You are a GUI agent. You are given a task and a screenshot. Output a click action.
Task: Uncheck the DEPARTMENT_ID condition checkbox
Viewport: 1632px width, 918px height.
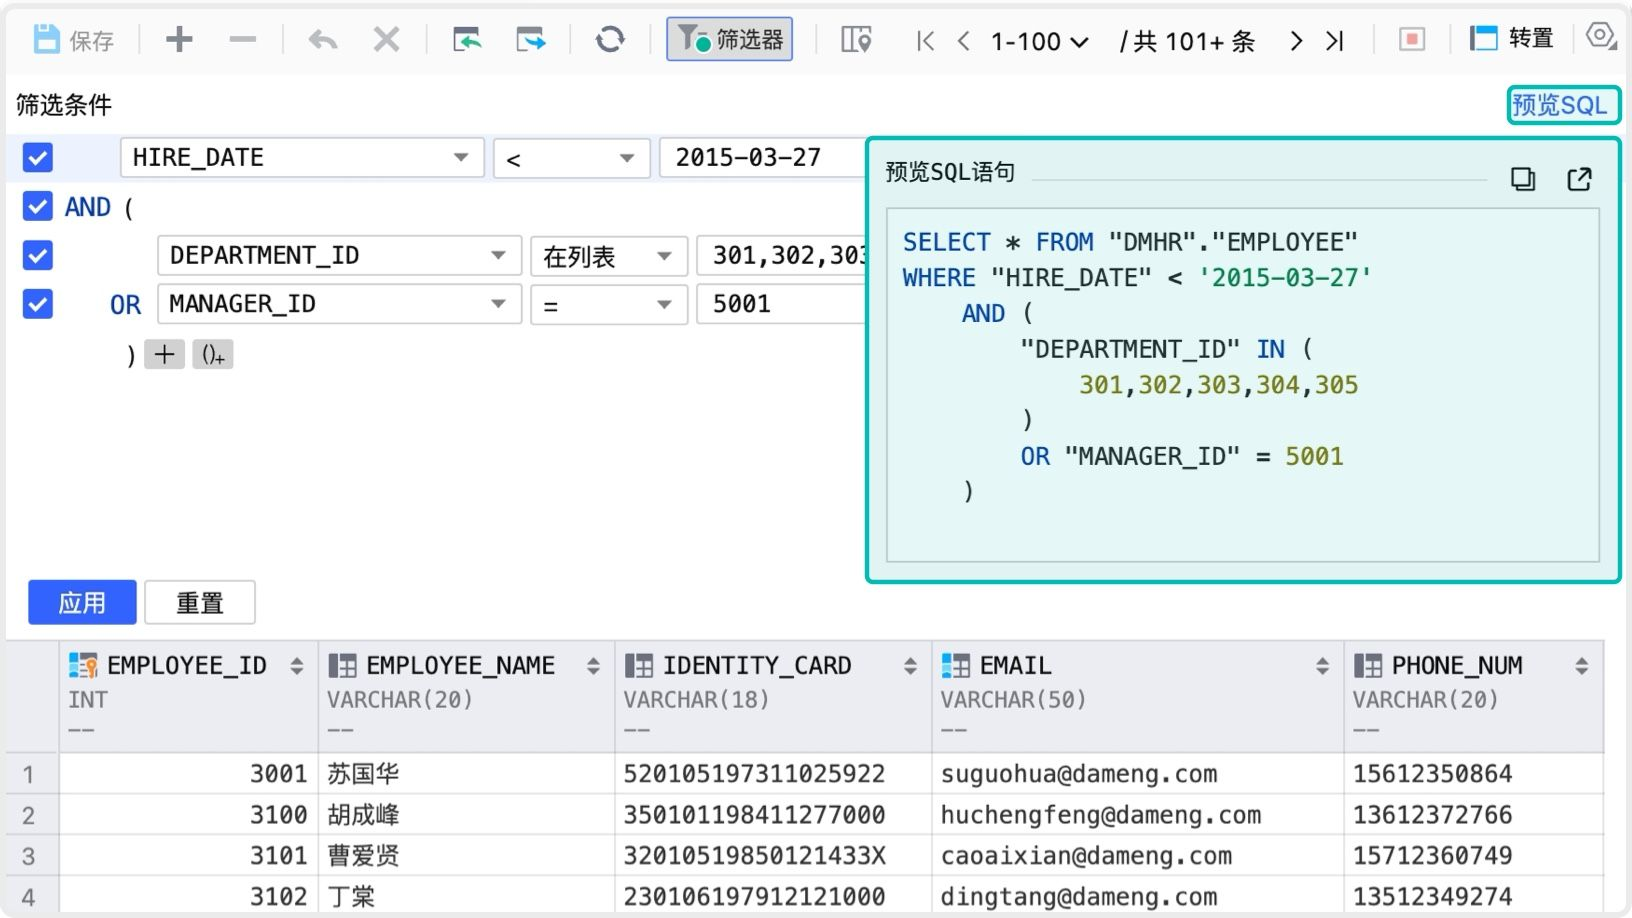tap(38, 256)
